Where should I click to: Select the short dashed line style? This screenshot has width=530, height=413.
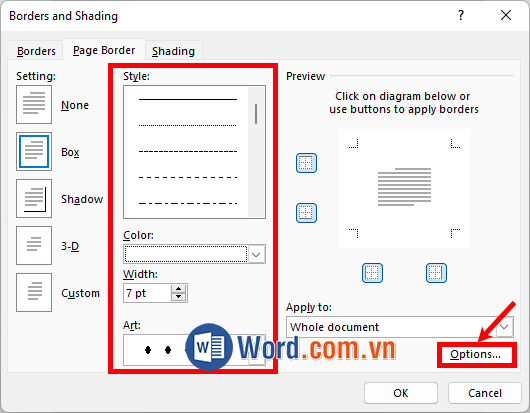pyautogui.click(x=188, y=151)
